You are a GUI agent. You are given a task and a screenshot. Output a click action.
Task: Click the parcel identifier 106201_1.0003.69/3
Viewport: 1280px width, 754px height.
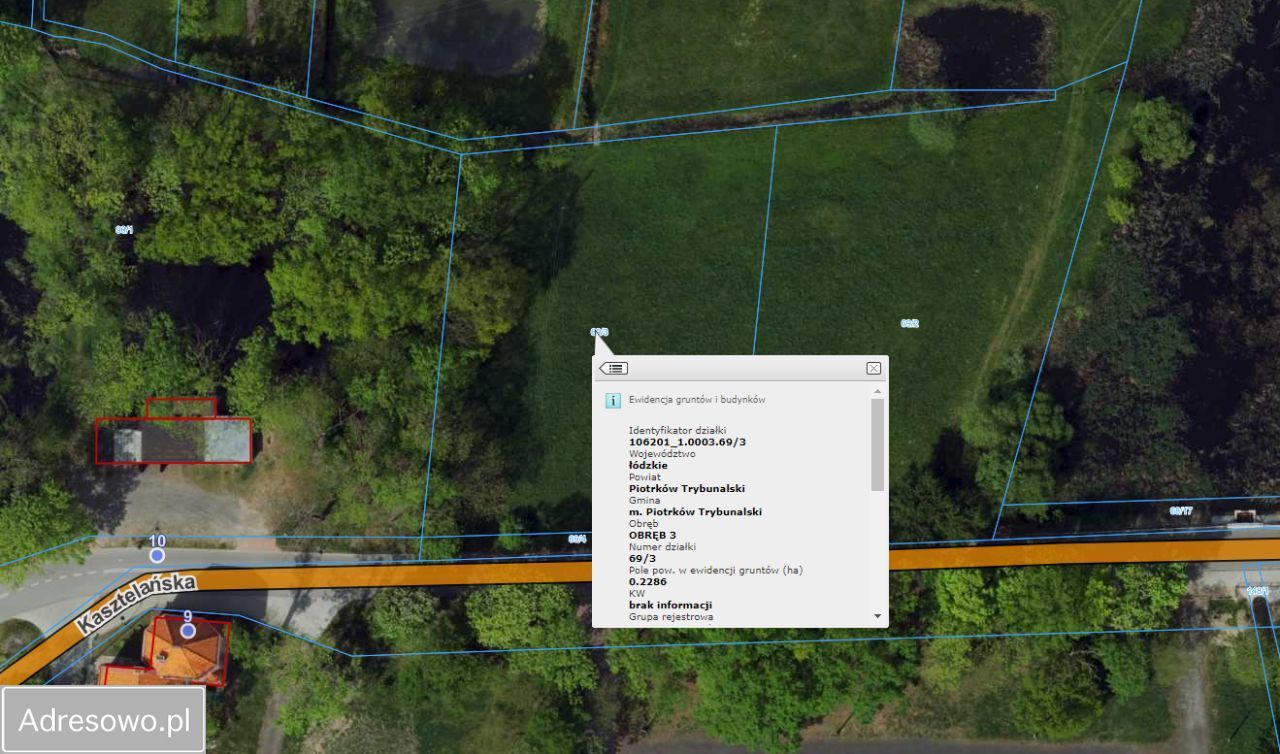(x=687, y=441)
